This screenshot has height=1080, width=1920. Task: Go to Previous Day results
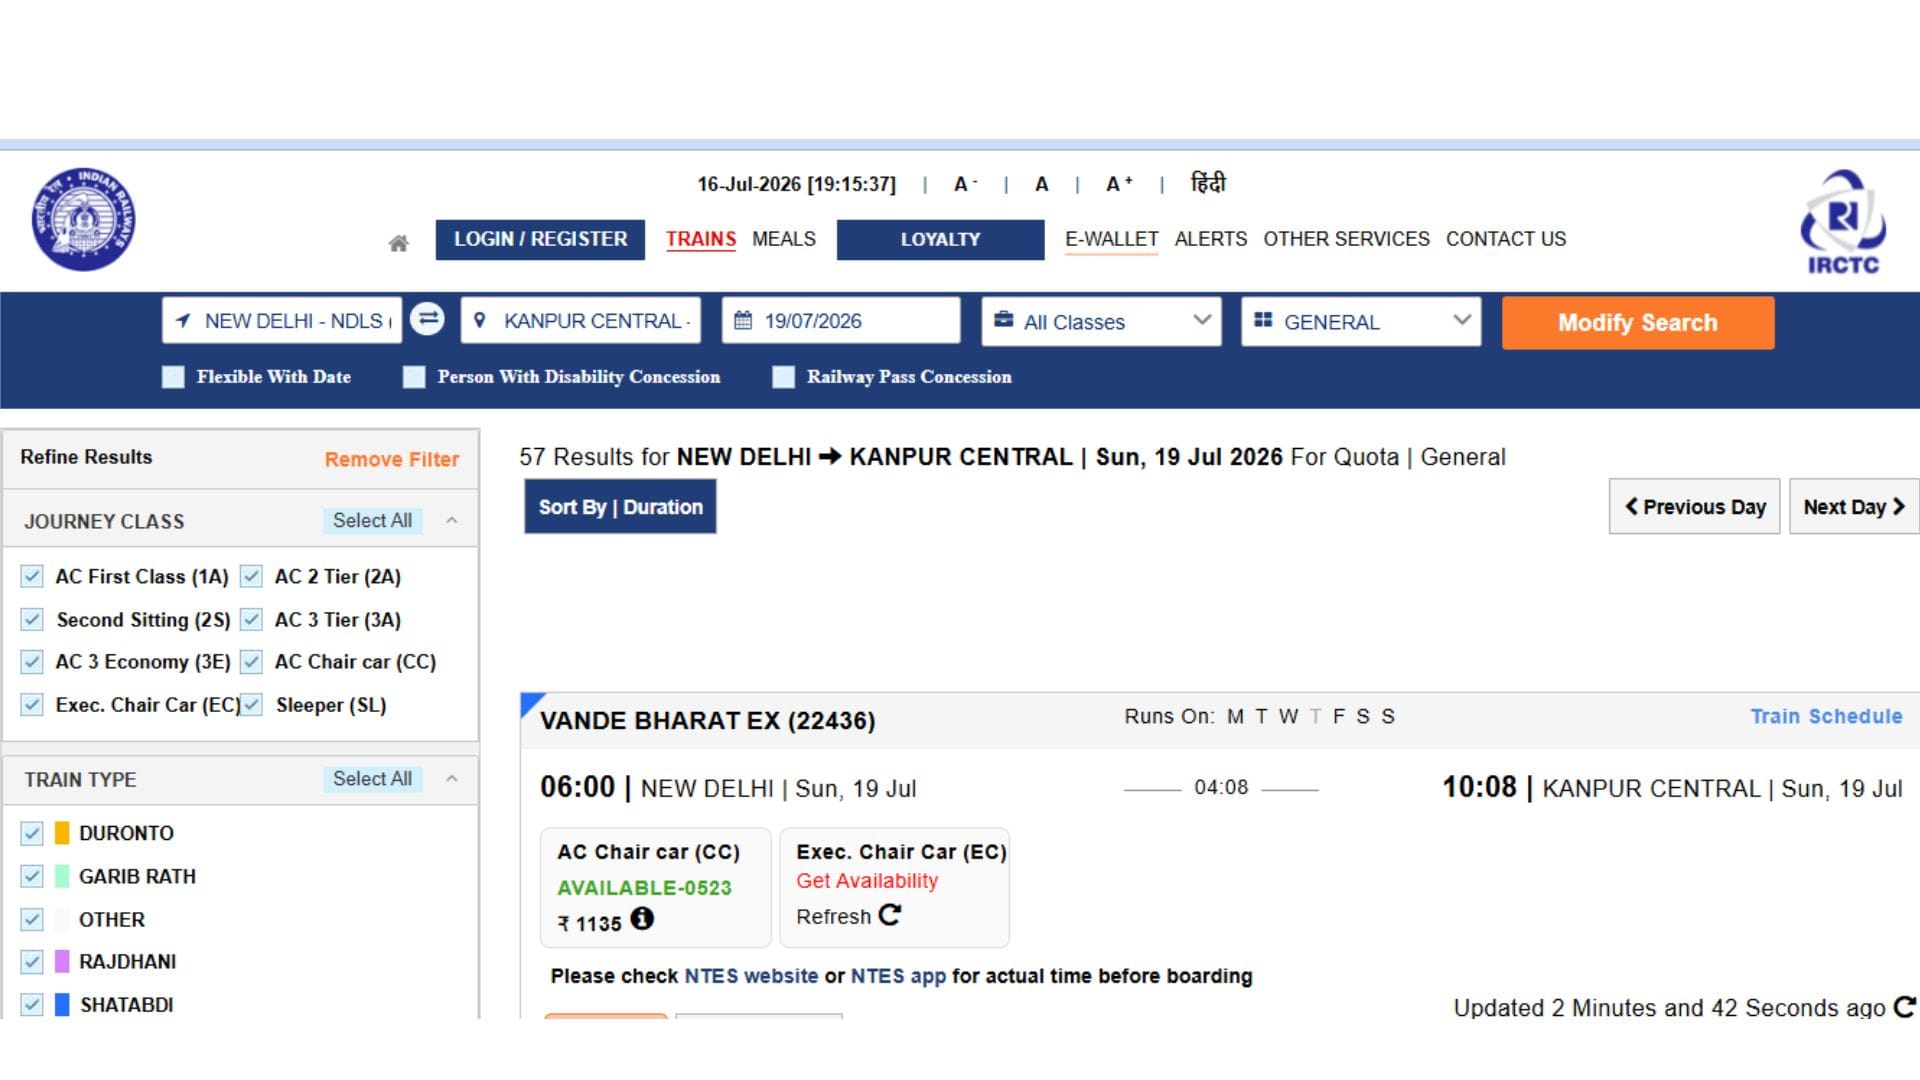pyautogui.click(x=1694, y=507)
